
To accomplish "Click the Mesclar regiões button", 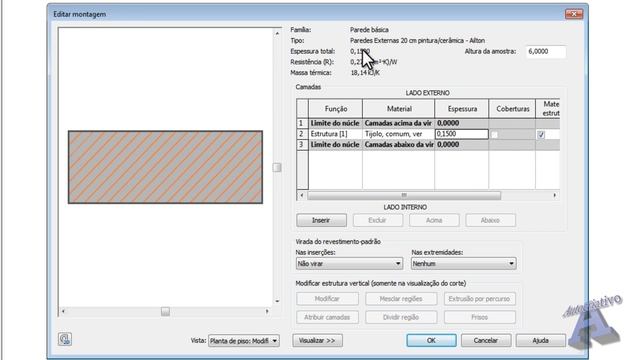I will tap(401, 299).
